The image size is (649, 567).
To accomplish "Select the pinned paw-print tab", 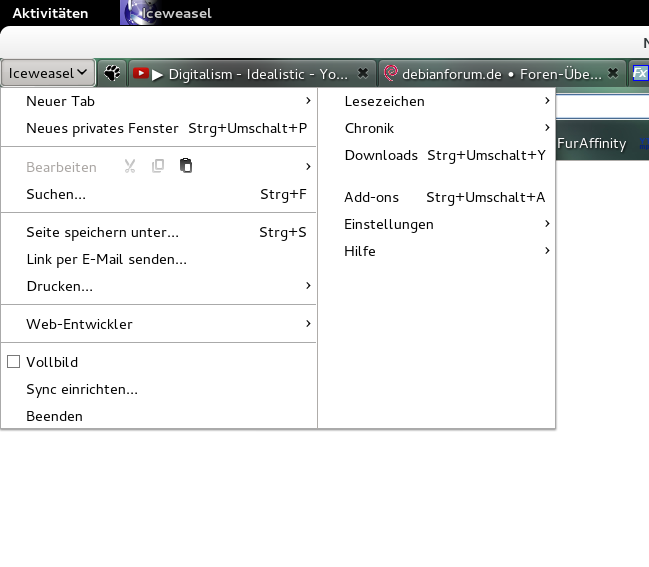I will (x=112, y=73).
